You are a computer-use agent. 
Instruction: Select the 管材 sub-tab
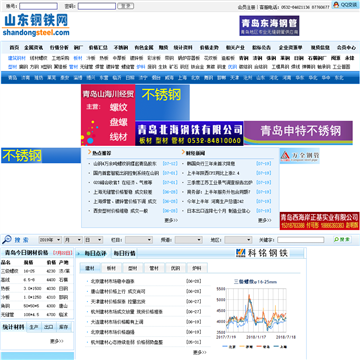point(154,268)
